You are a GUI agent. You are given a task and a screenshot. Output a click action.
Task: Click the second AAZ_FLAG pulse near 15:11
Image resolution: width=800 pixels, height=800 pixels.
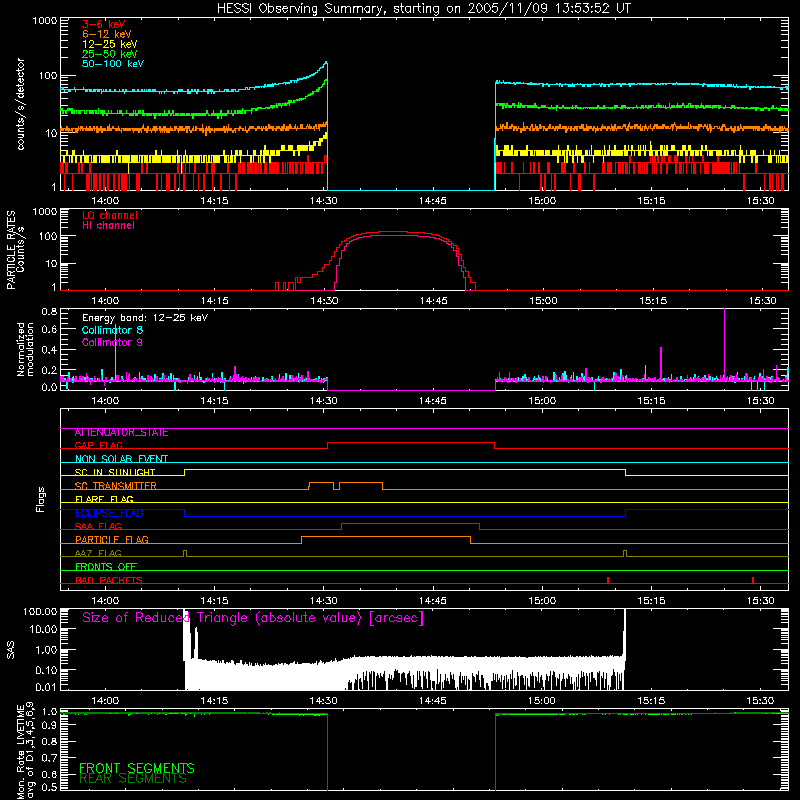(625, 553)
